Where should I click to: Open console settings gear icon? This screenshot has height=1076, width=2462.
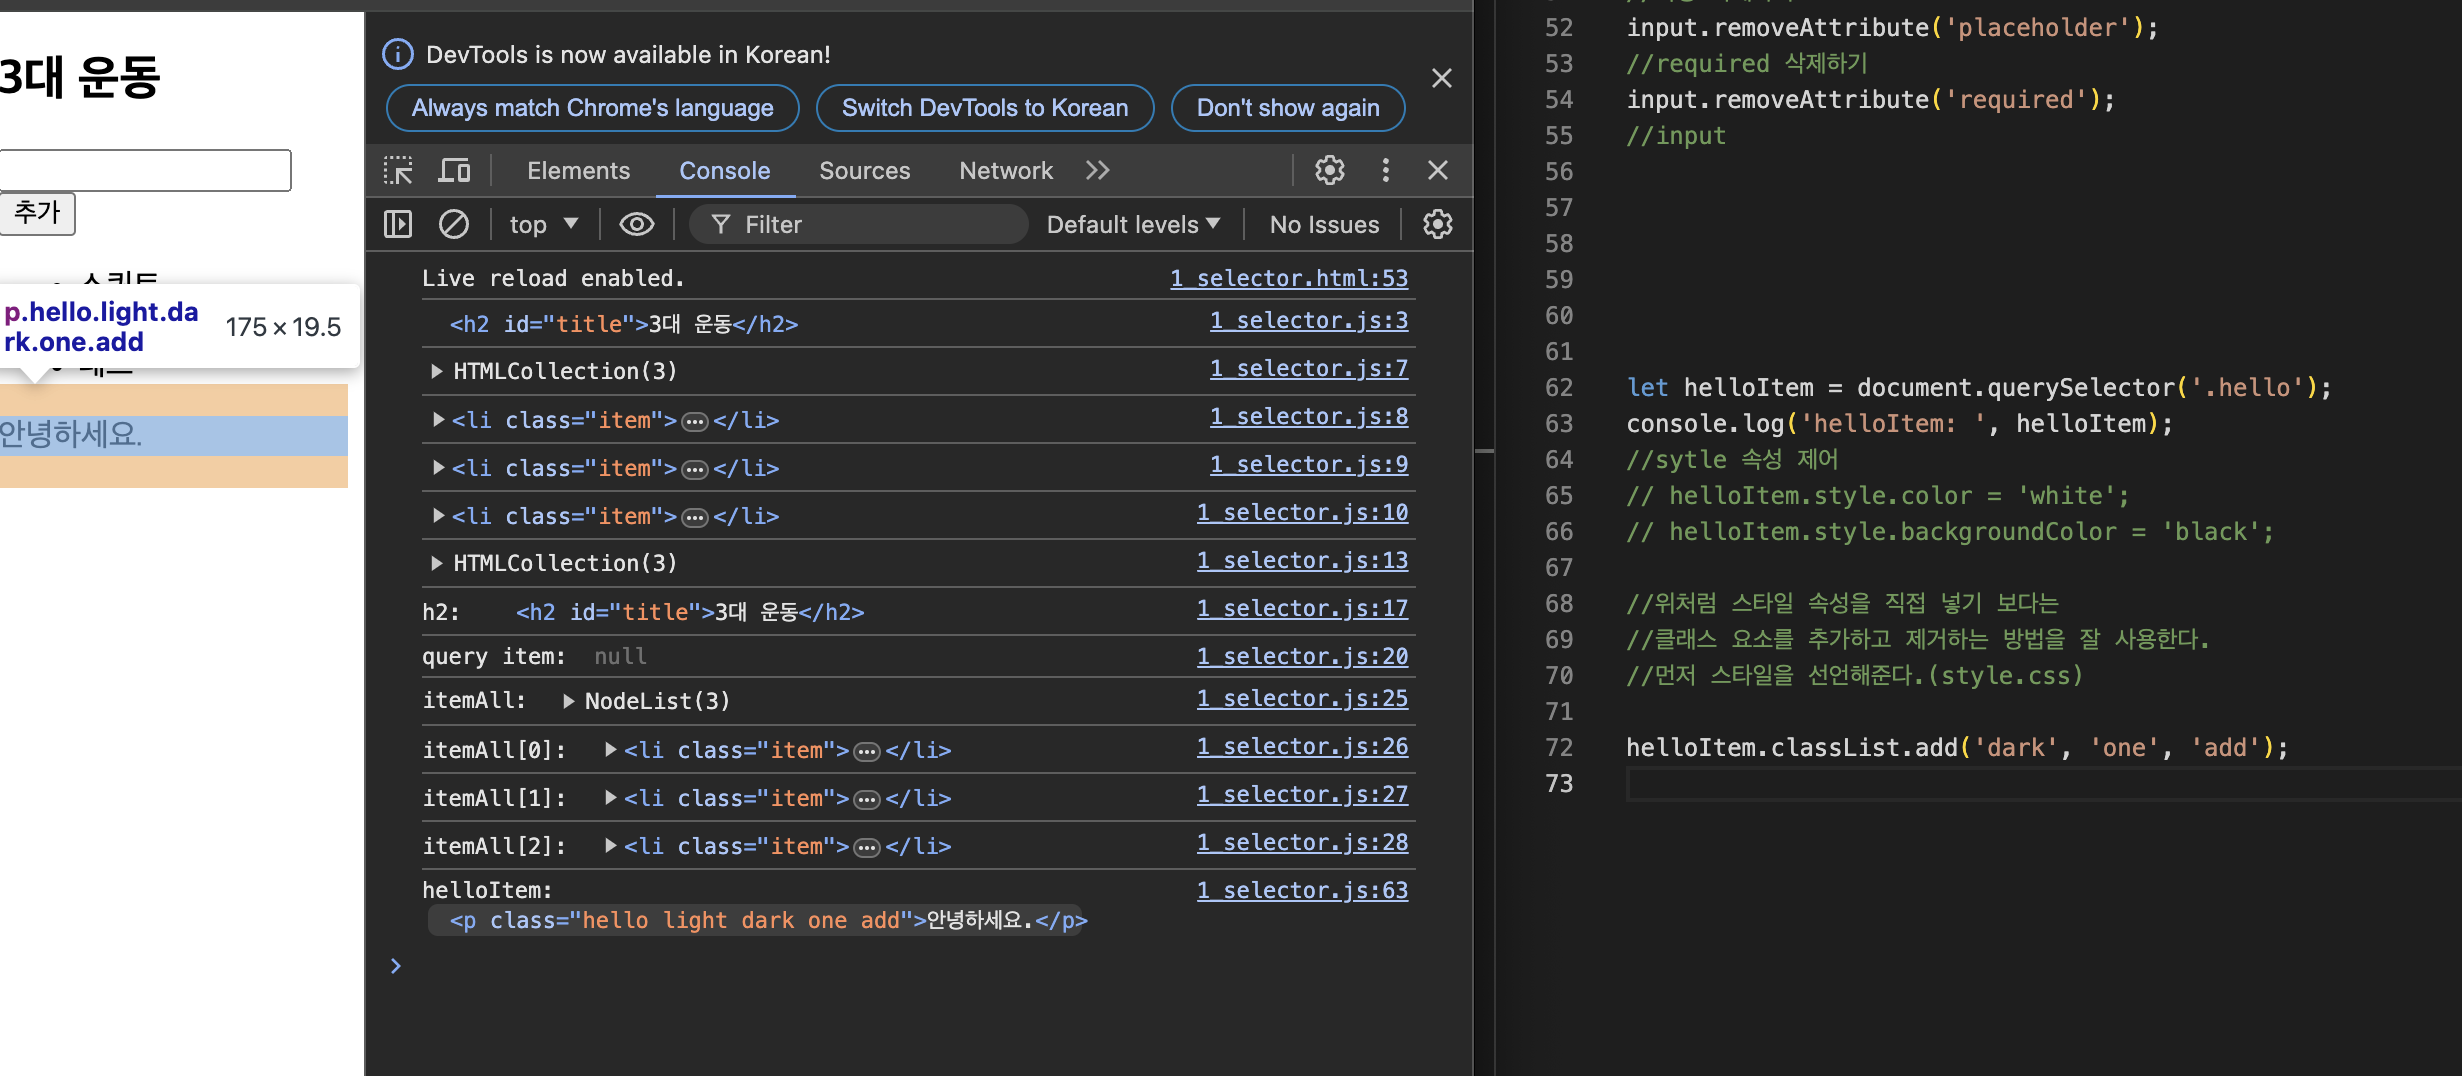[x=1438, y=224]
